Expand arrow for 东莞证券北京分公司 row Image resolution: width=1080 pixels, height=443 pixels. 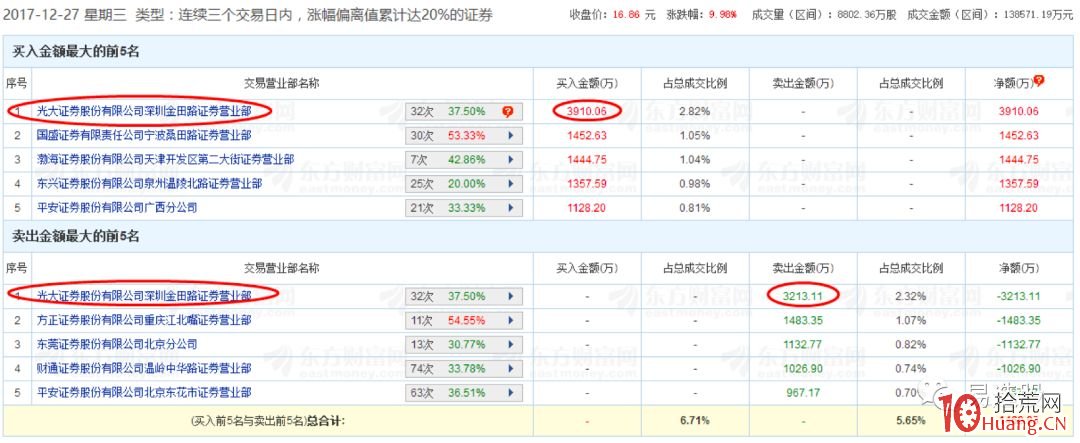(510, 344)
